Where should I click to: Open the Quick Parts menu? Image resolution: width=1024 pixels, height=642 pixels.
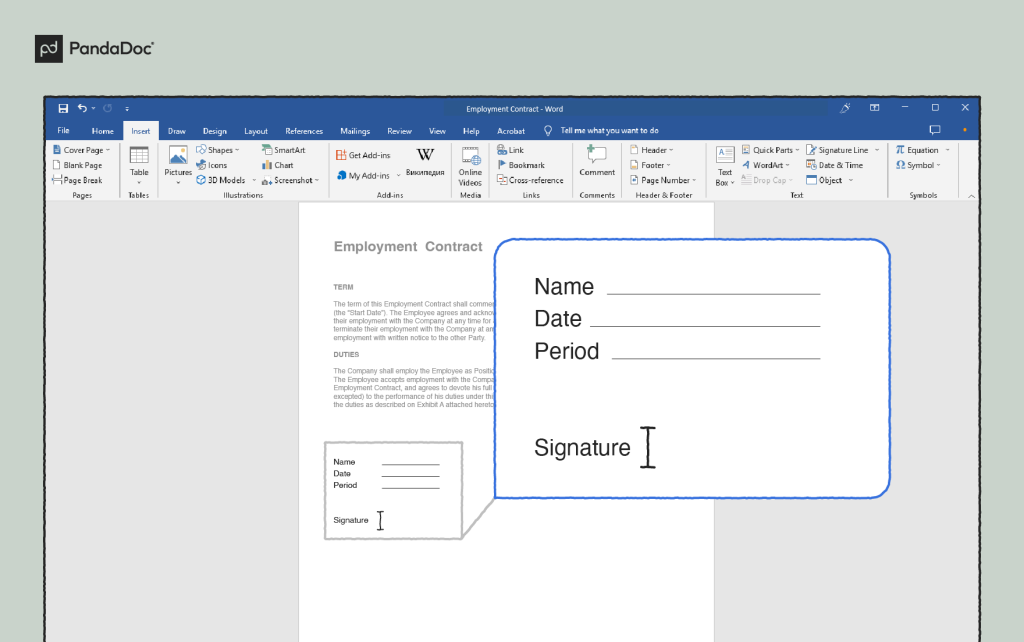click(771, 150)
